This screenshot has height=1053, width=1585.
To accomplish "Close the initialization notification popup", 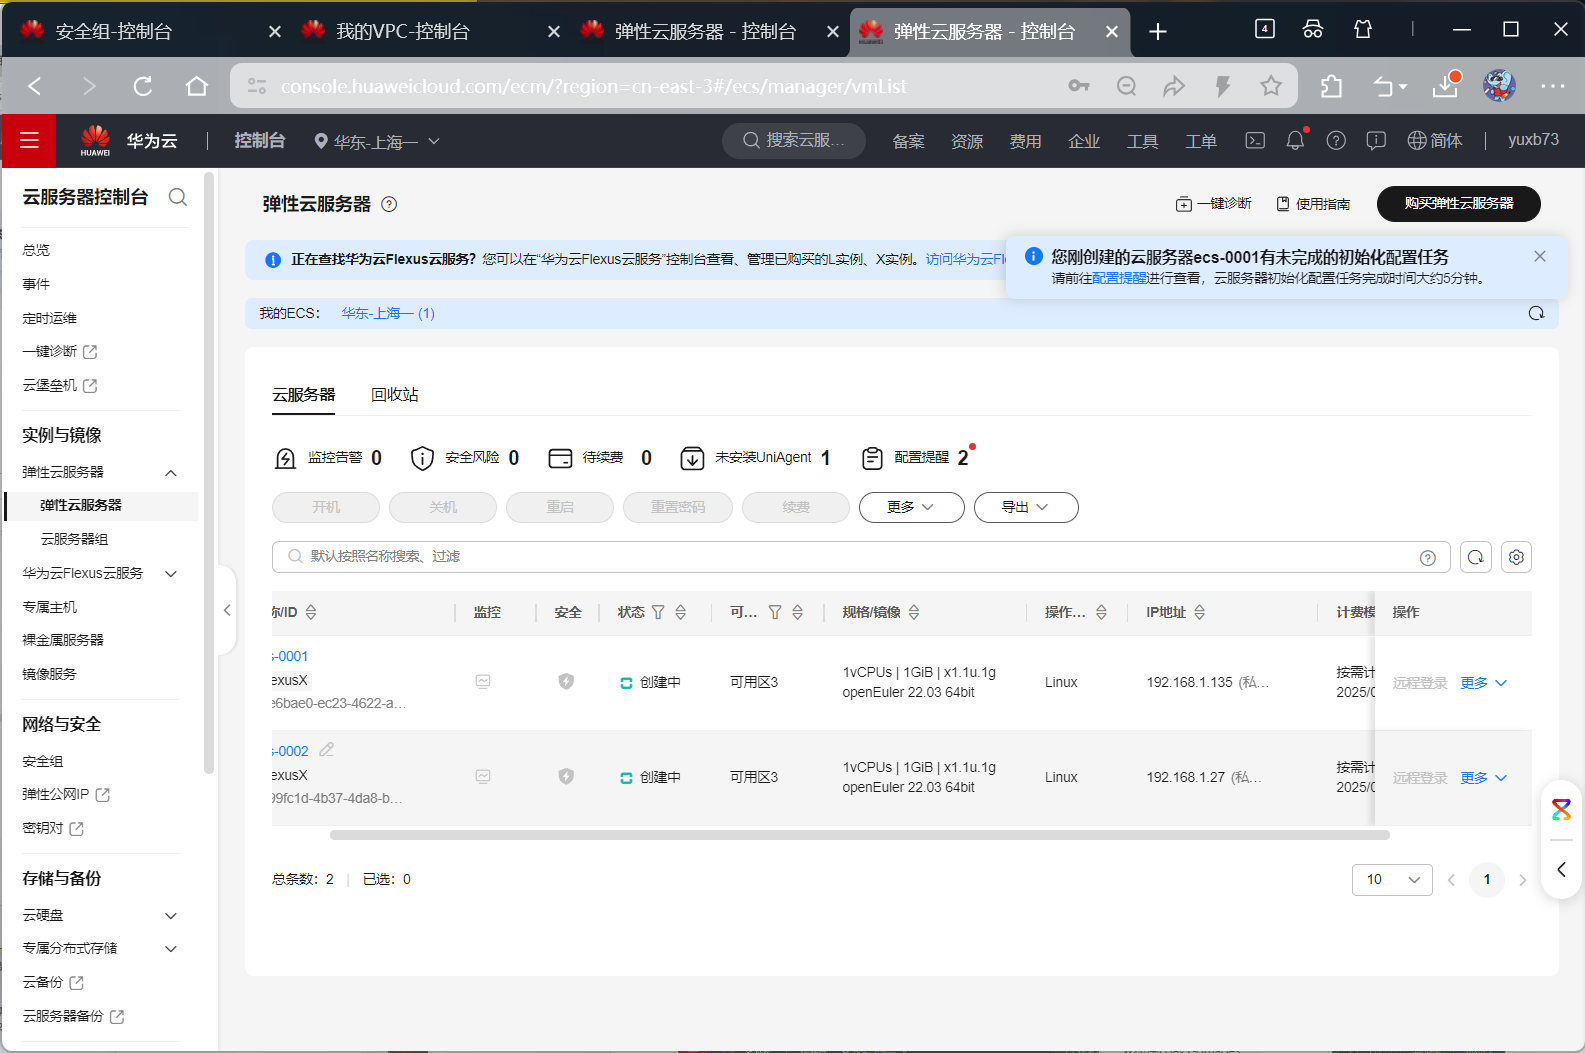I will coord(1540,256).
